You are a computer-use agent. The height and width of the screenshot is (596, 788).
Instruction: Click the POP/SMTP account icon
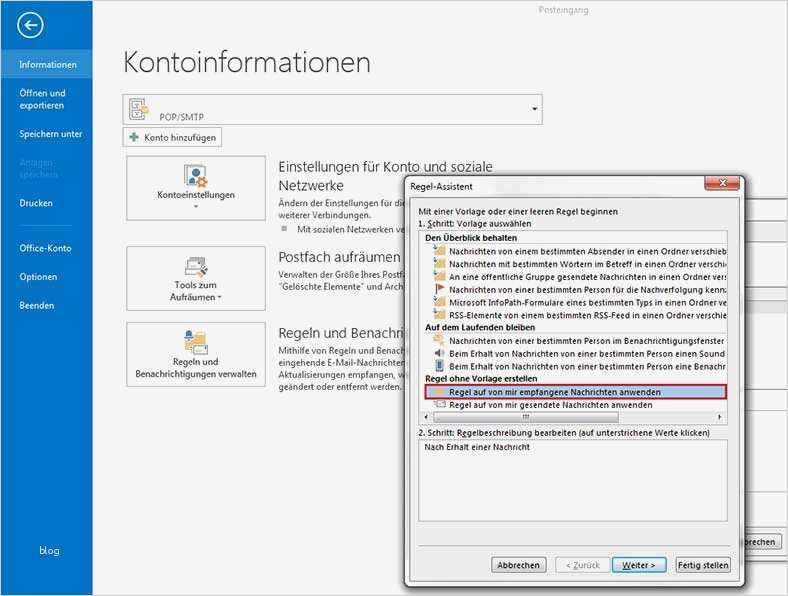pyautogui.click(x=139, y=109)
